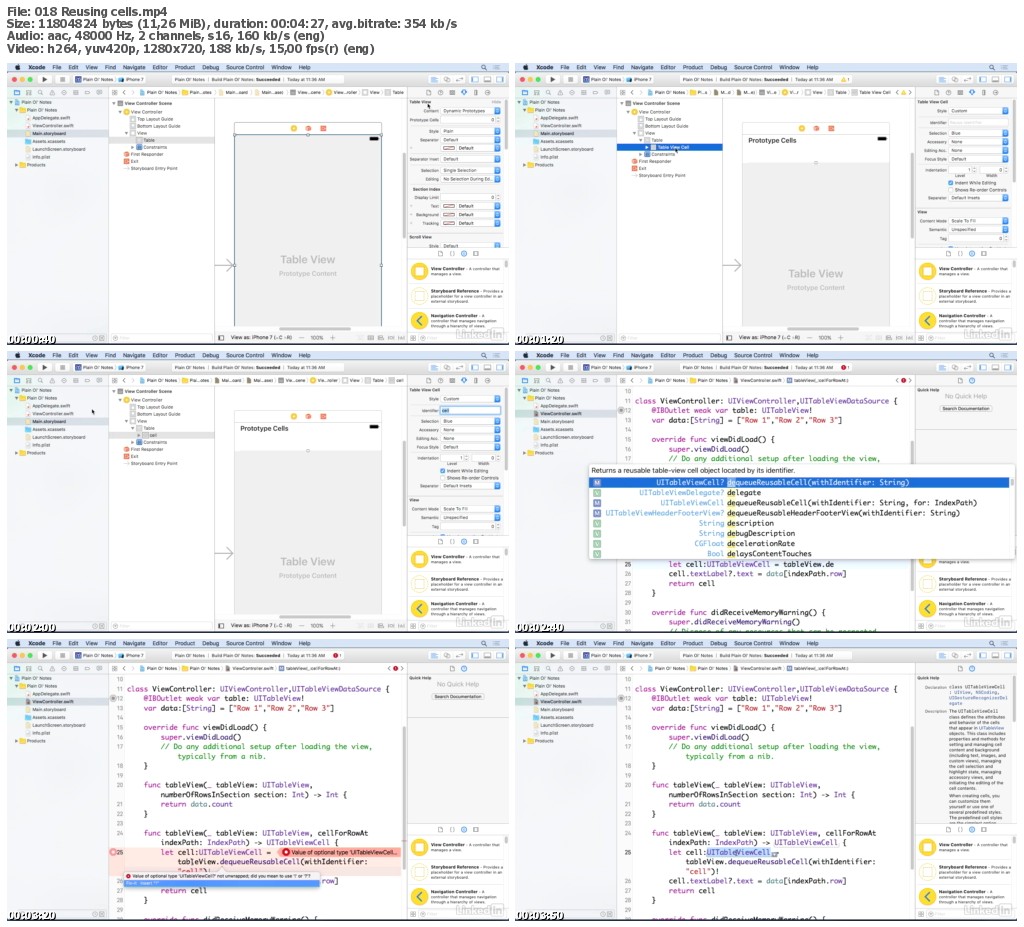Toggle Shows Re-order Controls in 00:02:00 frame
This screenshot has width=1024, height=927.
[x=443, y=478]
